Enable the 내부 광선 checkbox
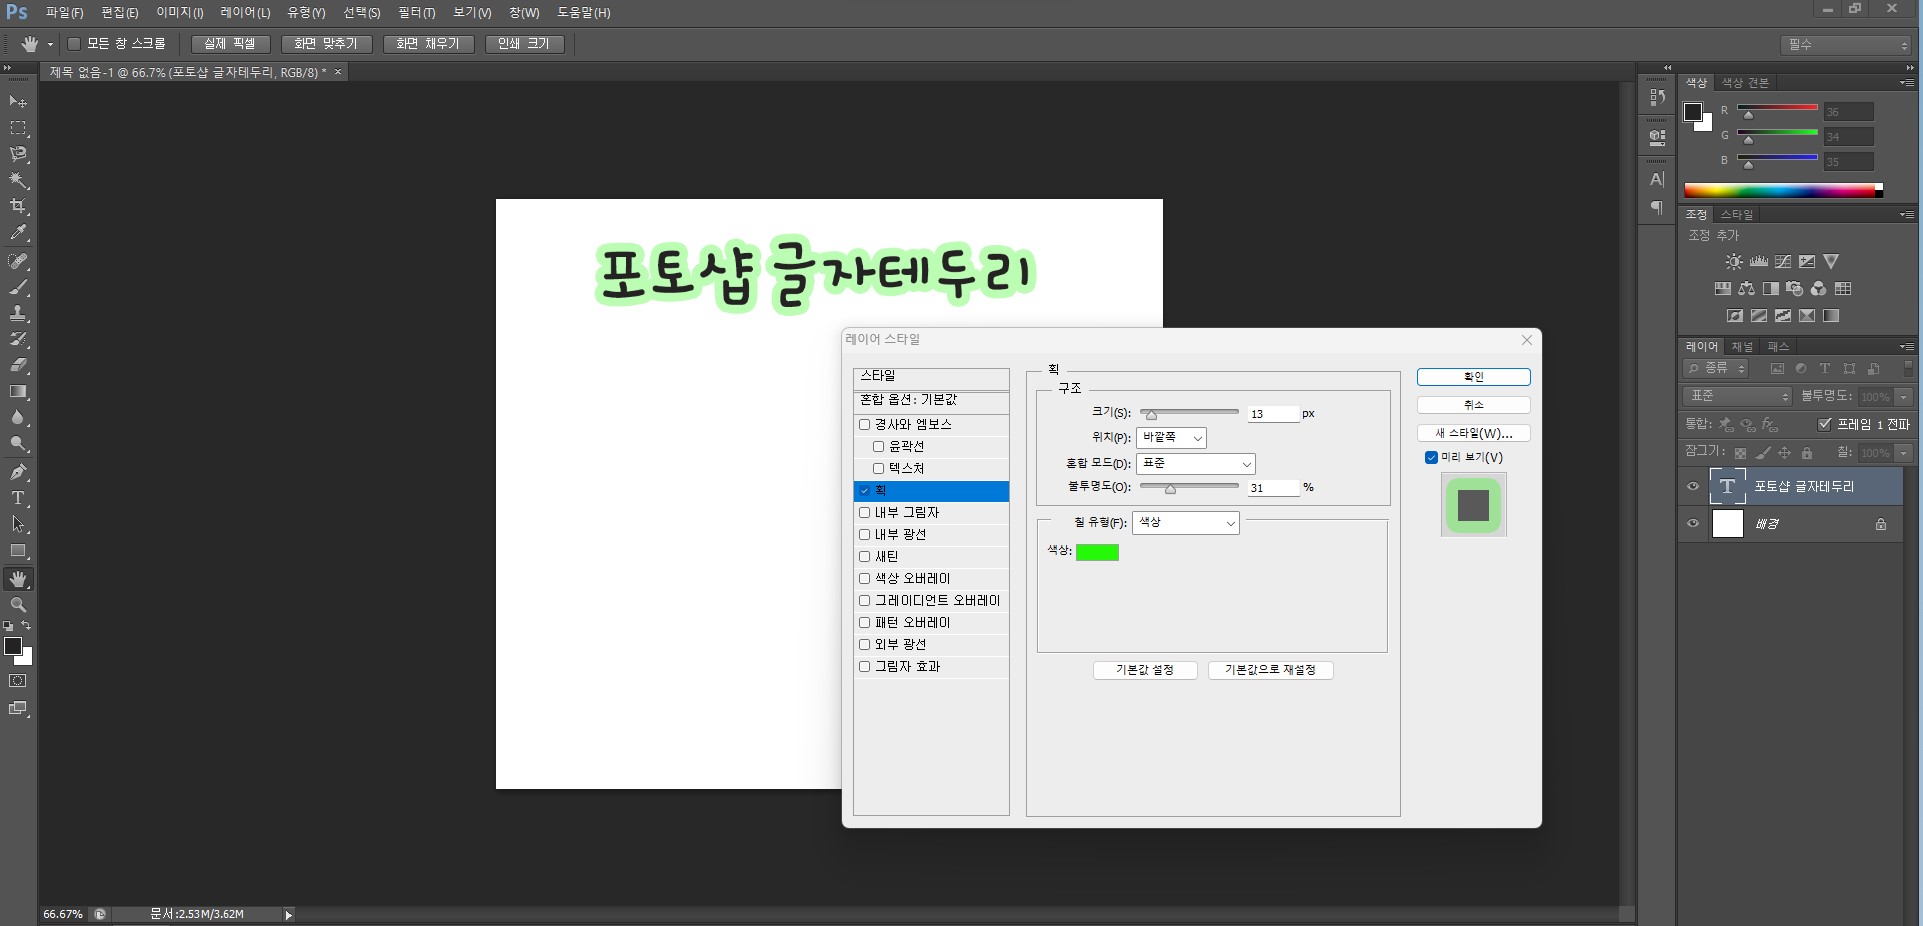 pos(864,535)
